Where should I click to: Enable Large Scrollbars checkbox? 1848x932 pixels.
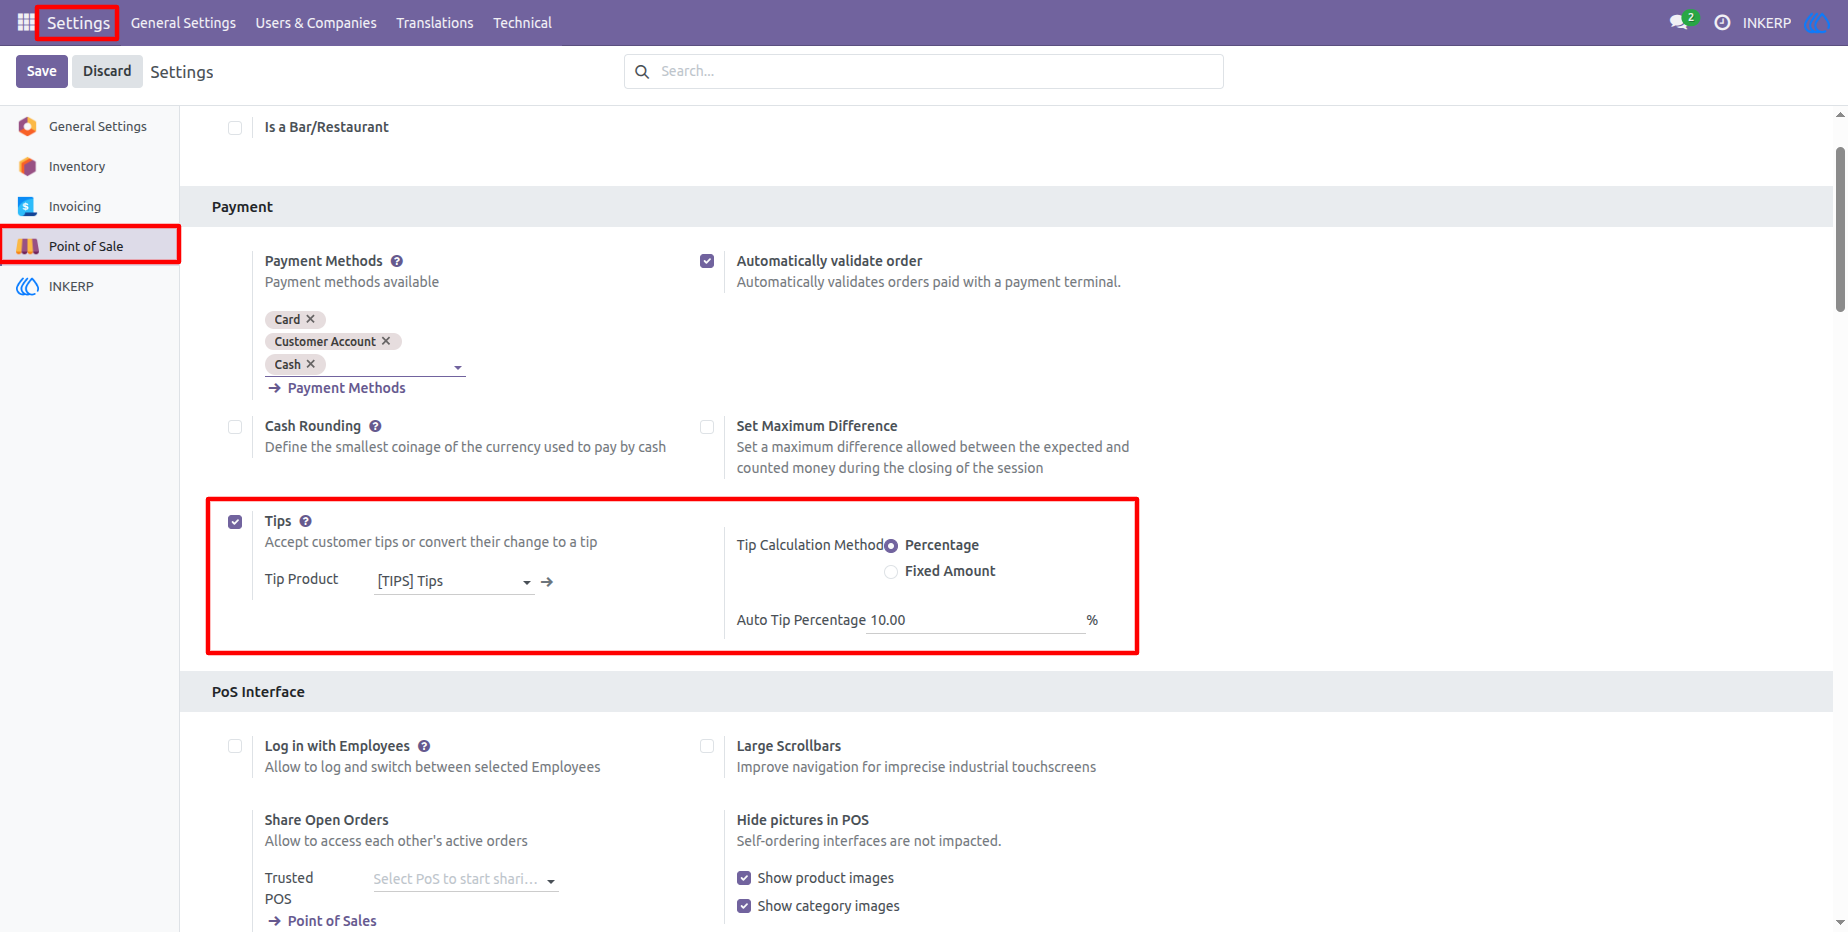point(707,746)
